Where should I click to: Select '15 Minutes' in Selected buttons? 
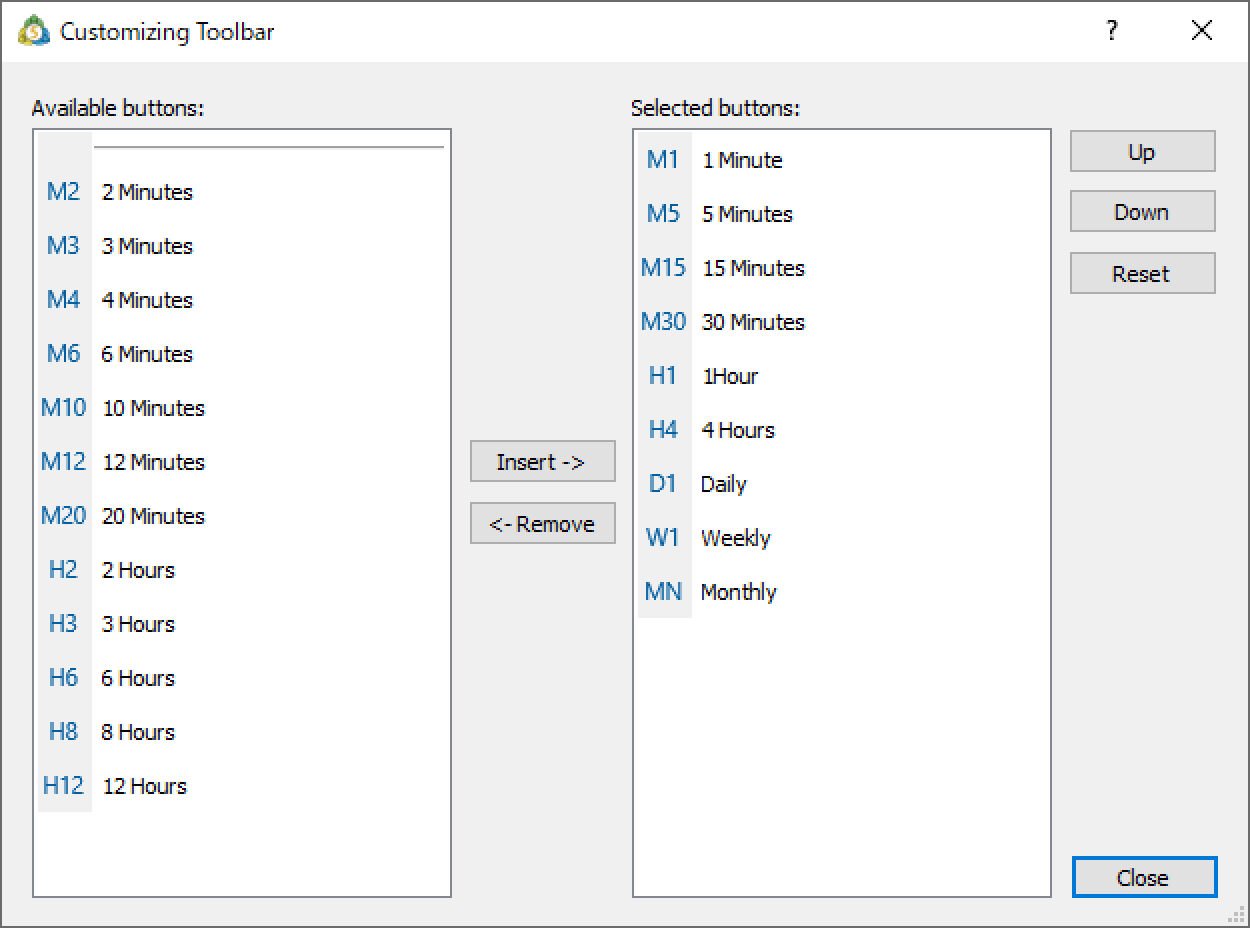click(753, 268)
